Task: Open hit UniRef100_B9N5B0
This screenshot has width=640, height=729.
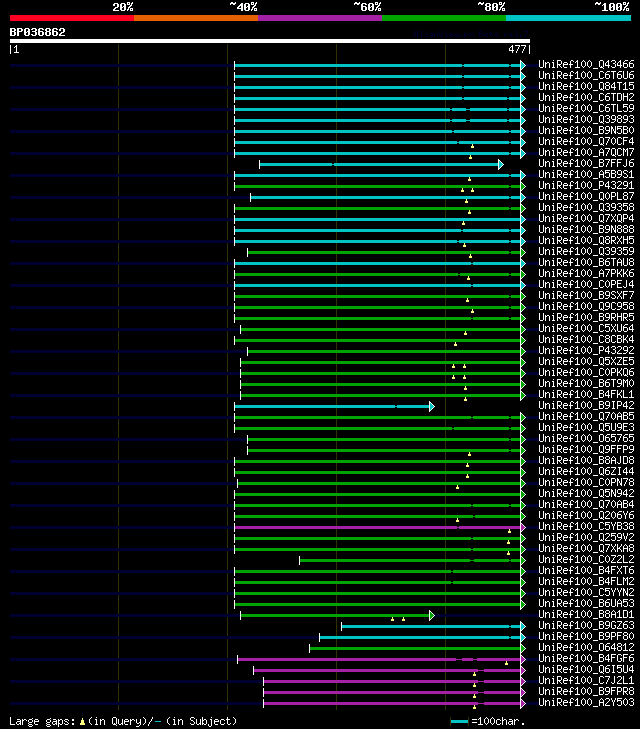Action: point(586,131)
